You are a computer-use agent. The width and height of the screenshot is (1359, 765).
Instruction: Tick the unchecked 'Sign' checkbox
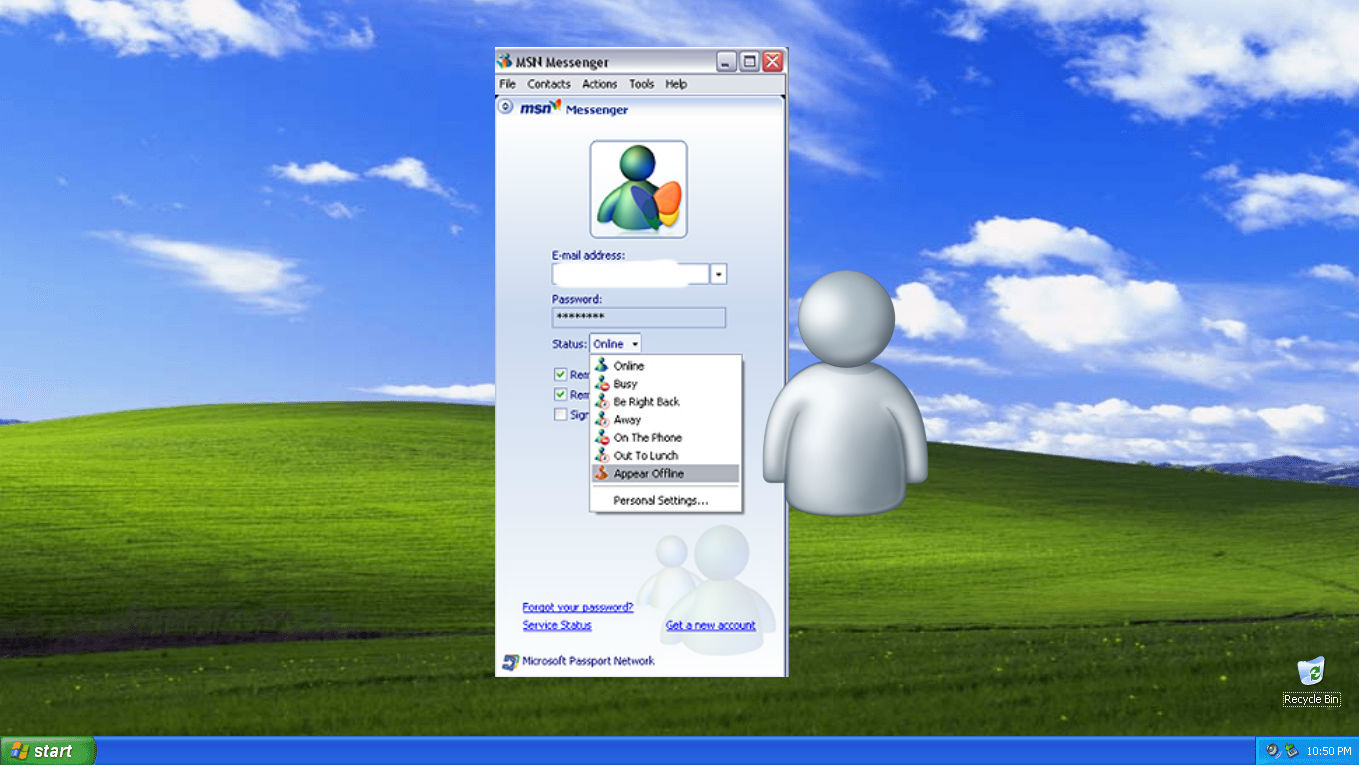point(561,414)
